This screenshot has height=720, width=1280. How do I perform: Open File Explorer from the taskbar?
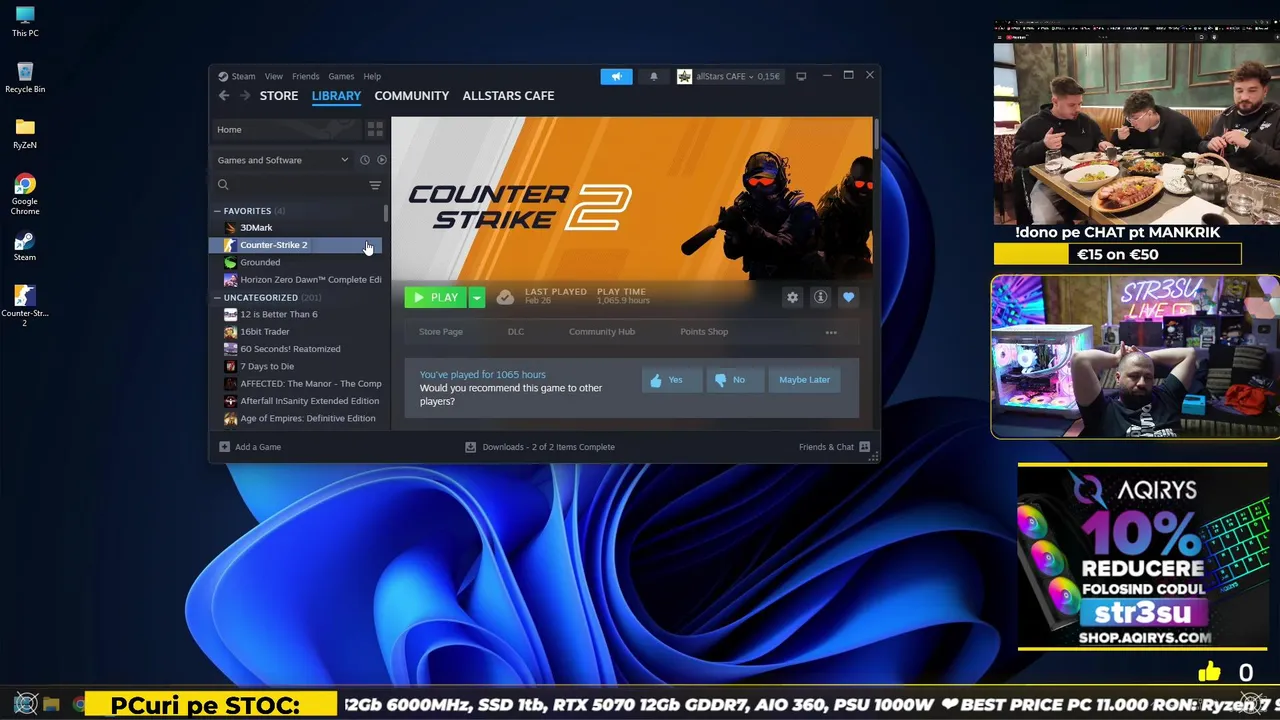(x=52, y=705)
